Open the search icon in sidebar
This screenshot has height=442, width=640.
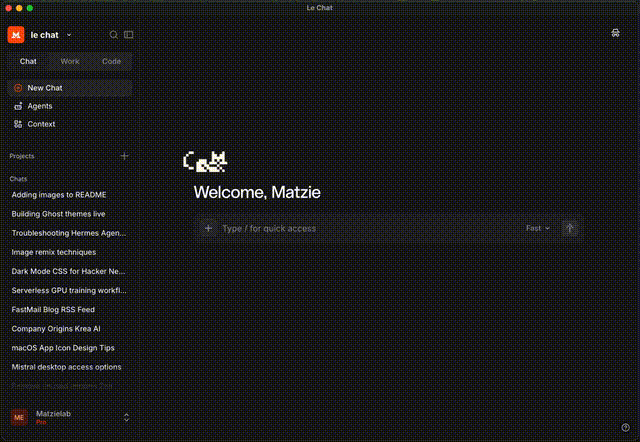pyautogui.click(x=114, y=35)
